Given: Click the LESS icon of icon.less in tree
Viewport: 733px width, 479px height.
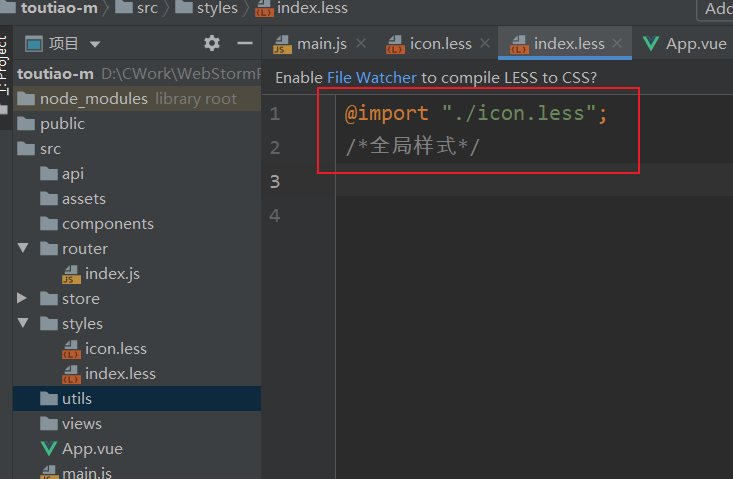Looking at the screenshot, I should tap(71, 350).
